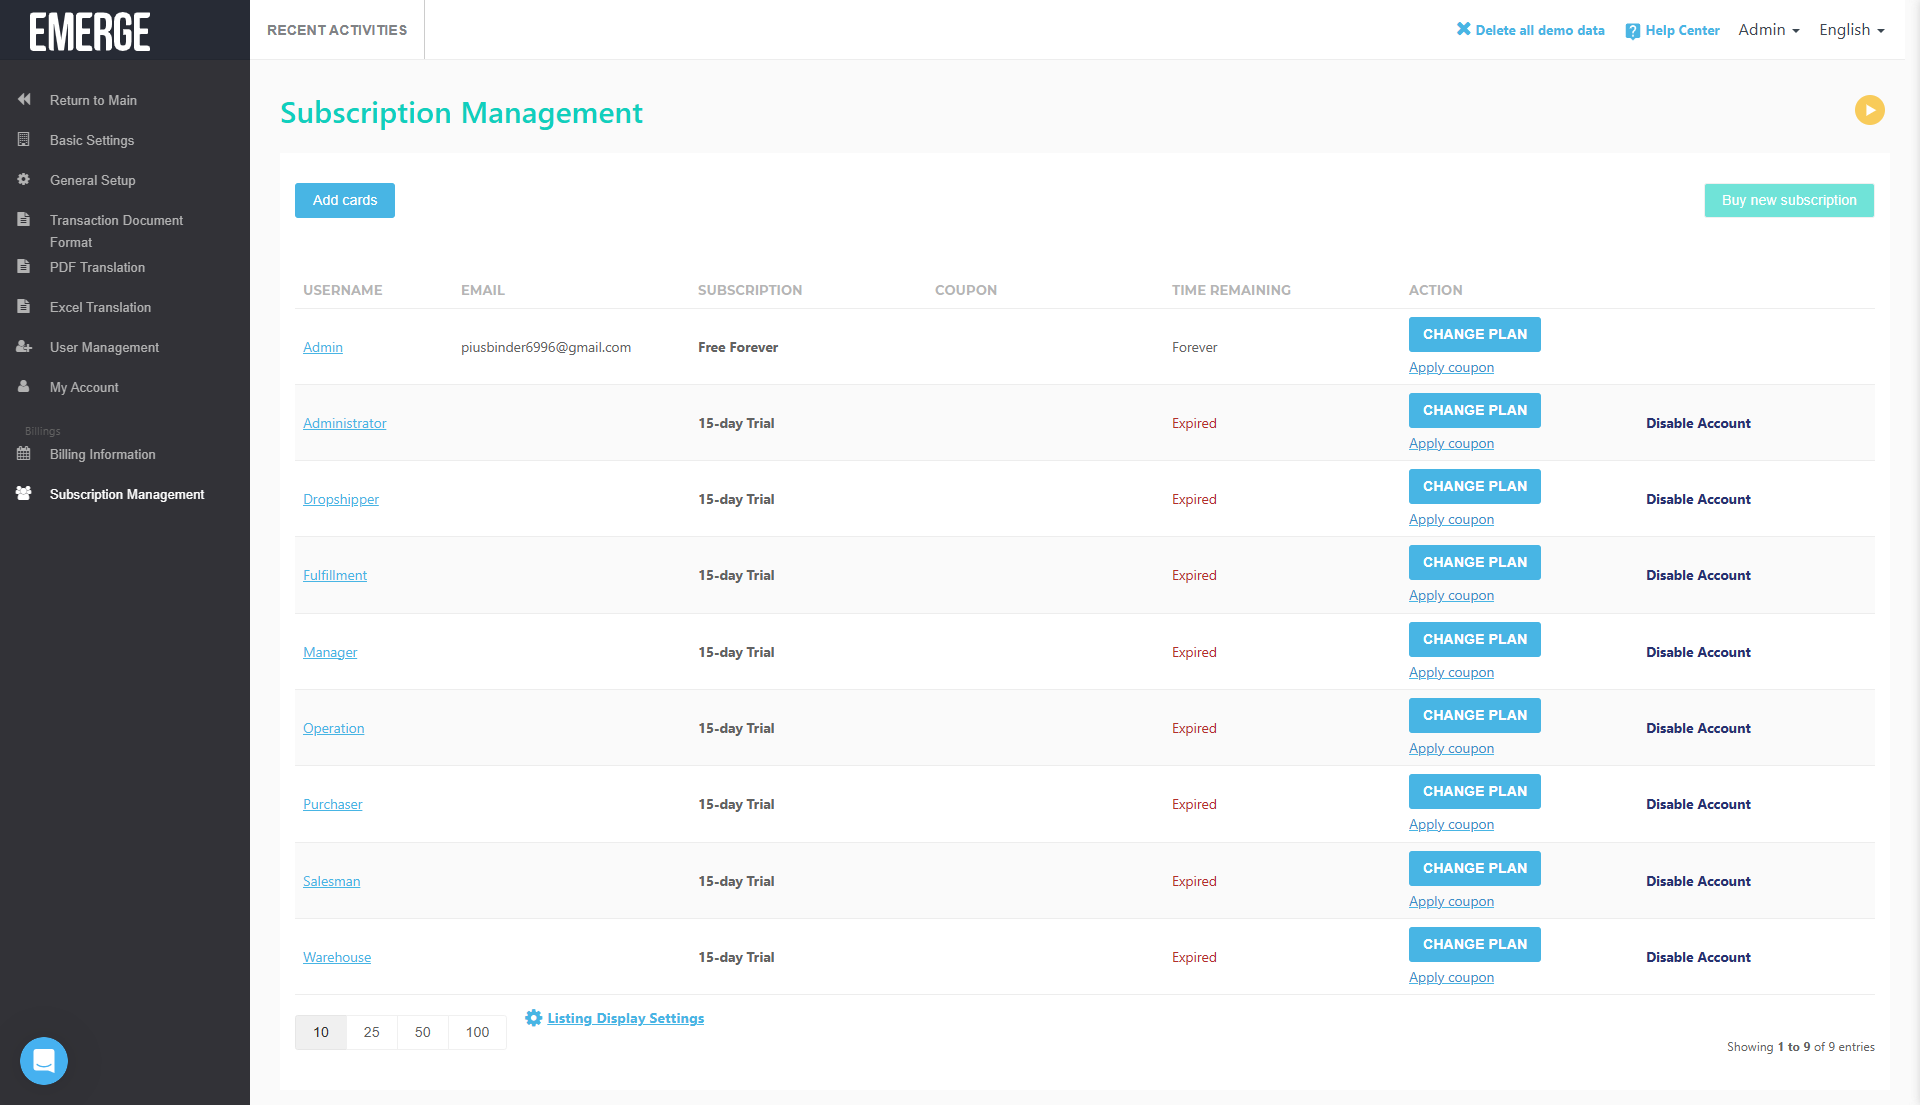Click the General Setup gear icon
Viewport: 1920px width, 1105px height.
(24, 180)
